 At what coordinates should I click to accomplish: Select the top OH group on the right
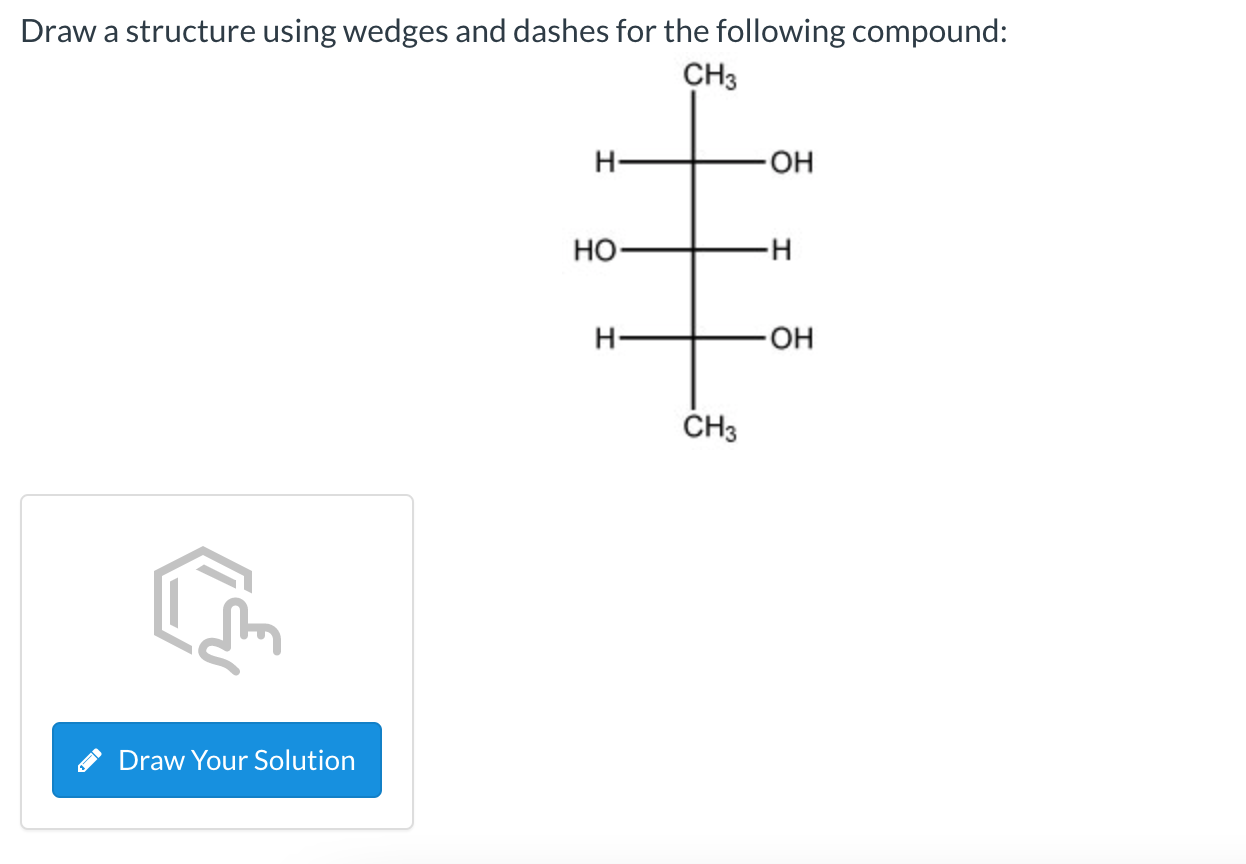click(790, 163)
